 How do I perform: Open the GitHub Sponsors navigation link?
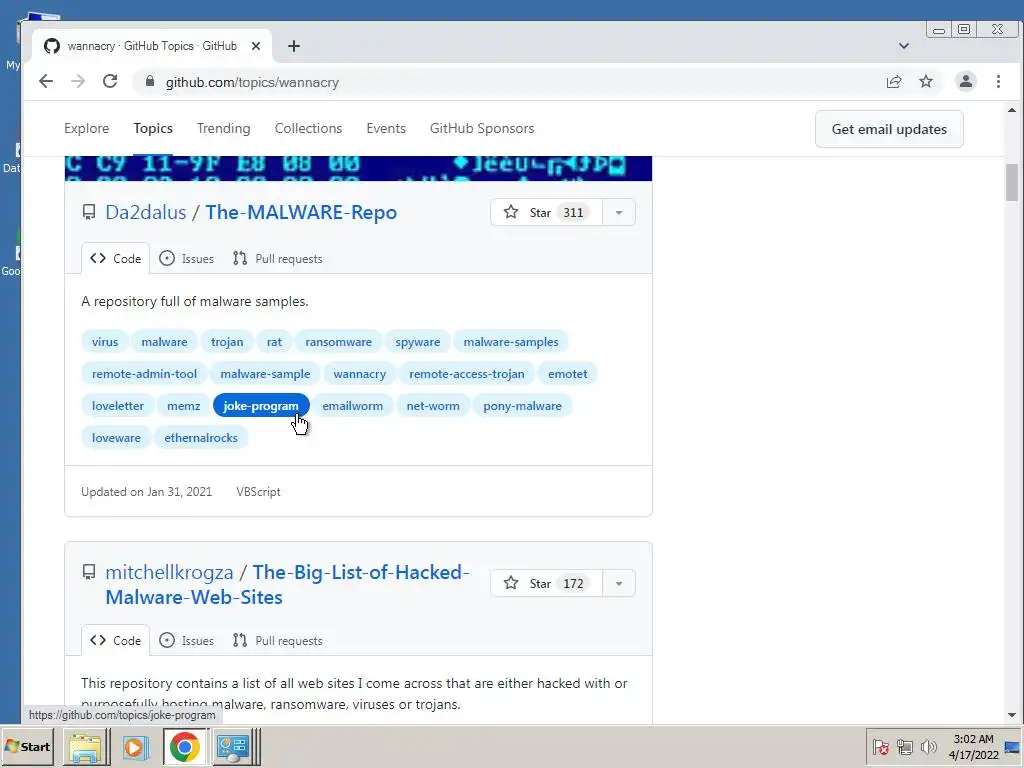[482, 129]
